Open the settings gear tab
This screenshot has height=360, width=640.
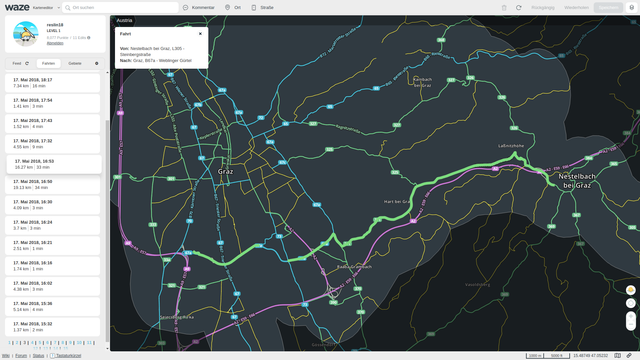click(x=97, y=63)
